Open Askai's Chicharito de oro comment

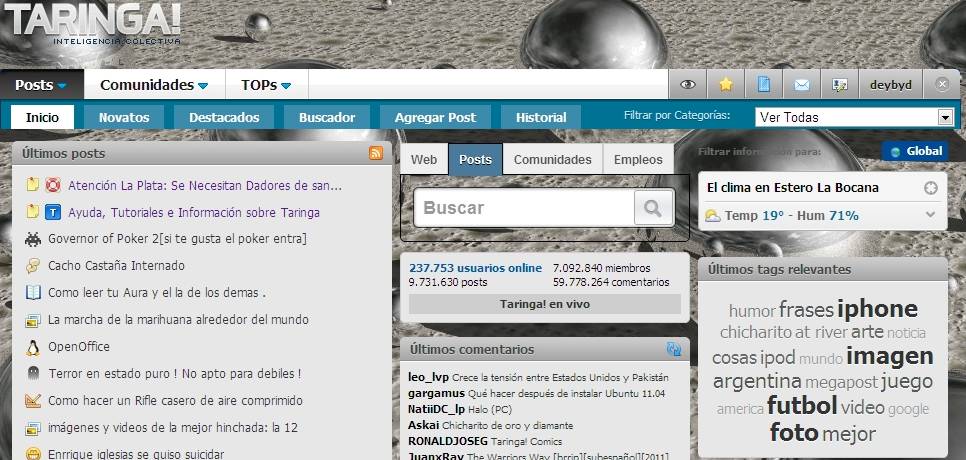click(508, 426)
